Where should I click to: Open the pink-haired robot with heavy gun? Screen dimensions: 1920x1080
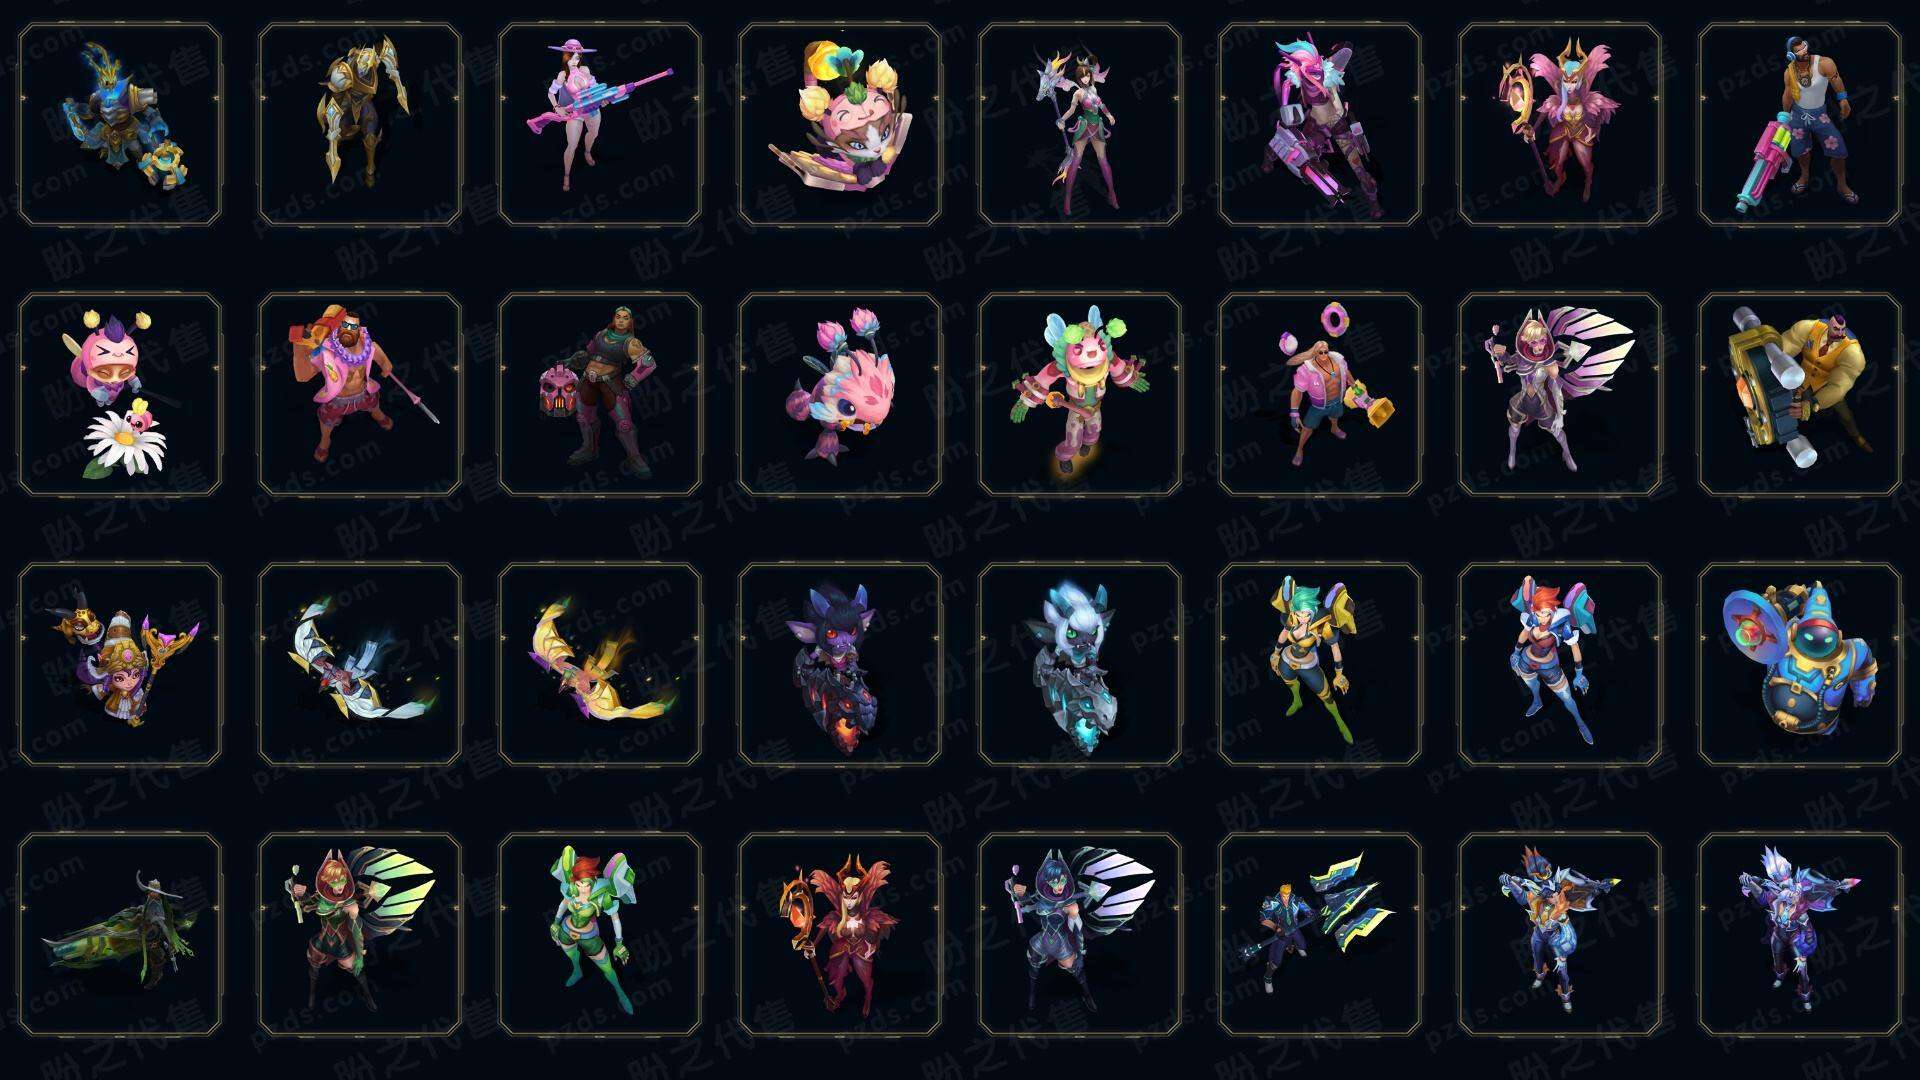pyautogui.click(x=1320, y=125)
